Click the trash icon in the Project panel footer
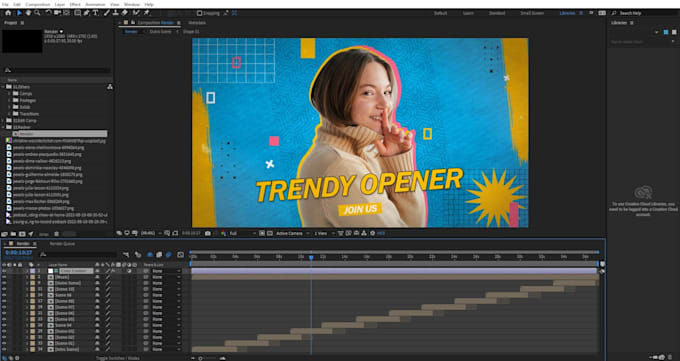Viewport: 680px width, 361px height. (56, 234)
